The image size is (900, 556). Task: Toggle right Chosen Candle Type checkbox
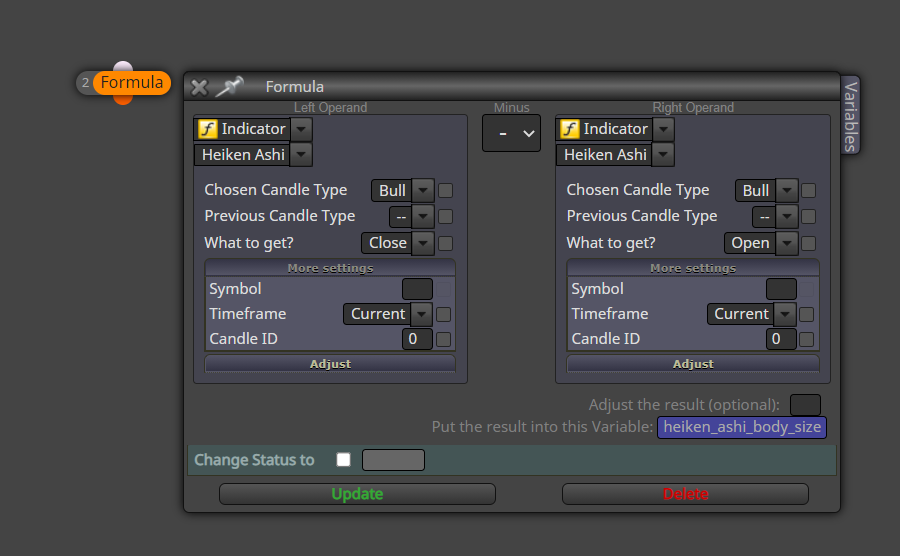point(809,190)
